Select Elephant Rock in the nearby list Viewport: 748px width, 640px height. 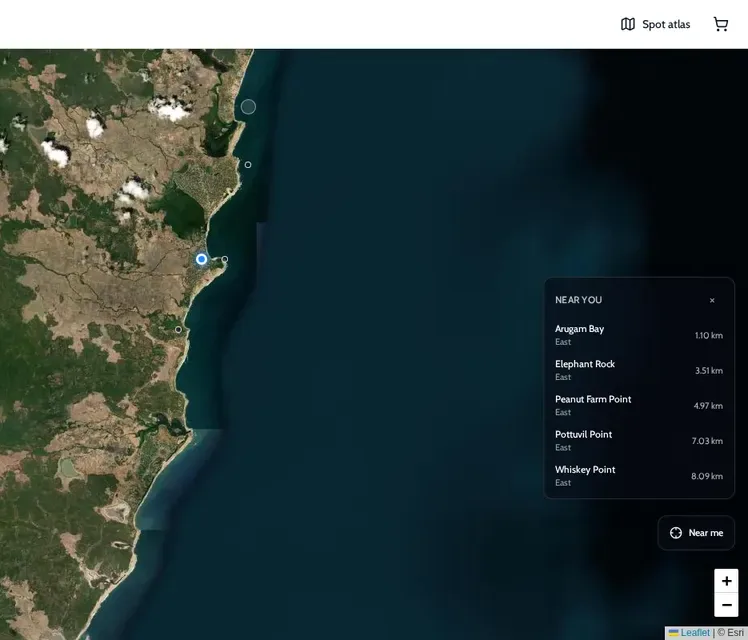(639, 371)
